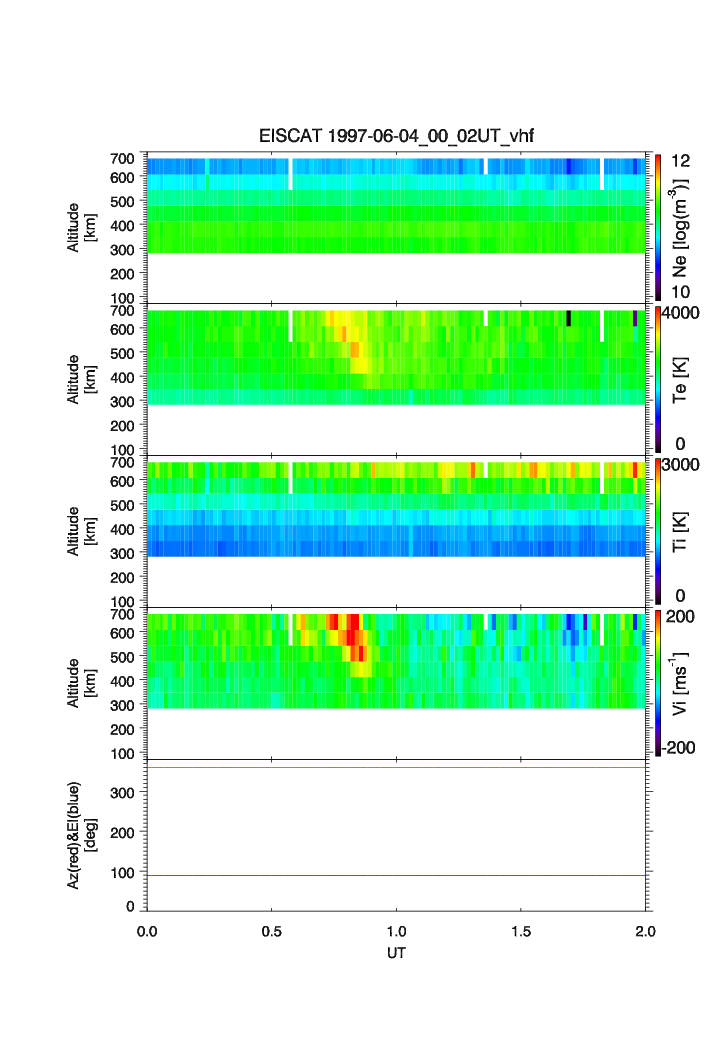This screenshot has height=1063, width=708.
Task: Click the blue elevation line in bottom panel
Action: 396,875
